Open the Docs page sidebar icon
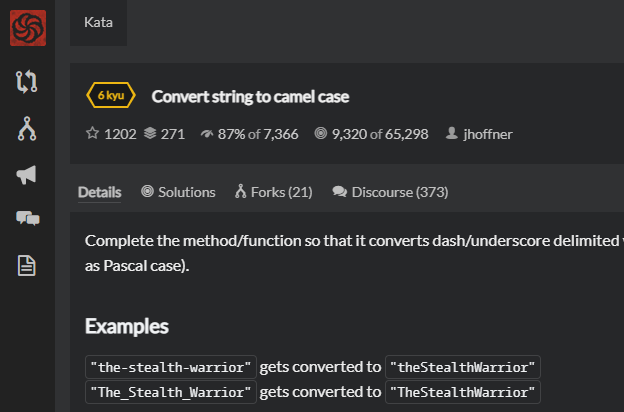Image resolution: width=624 pixels, height=412 pixels. (27, 266)
